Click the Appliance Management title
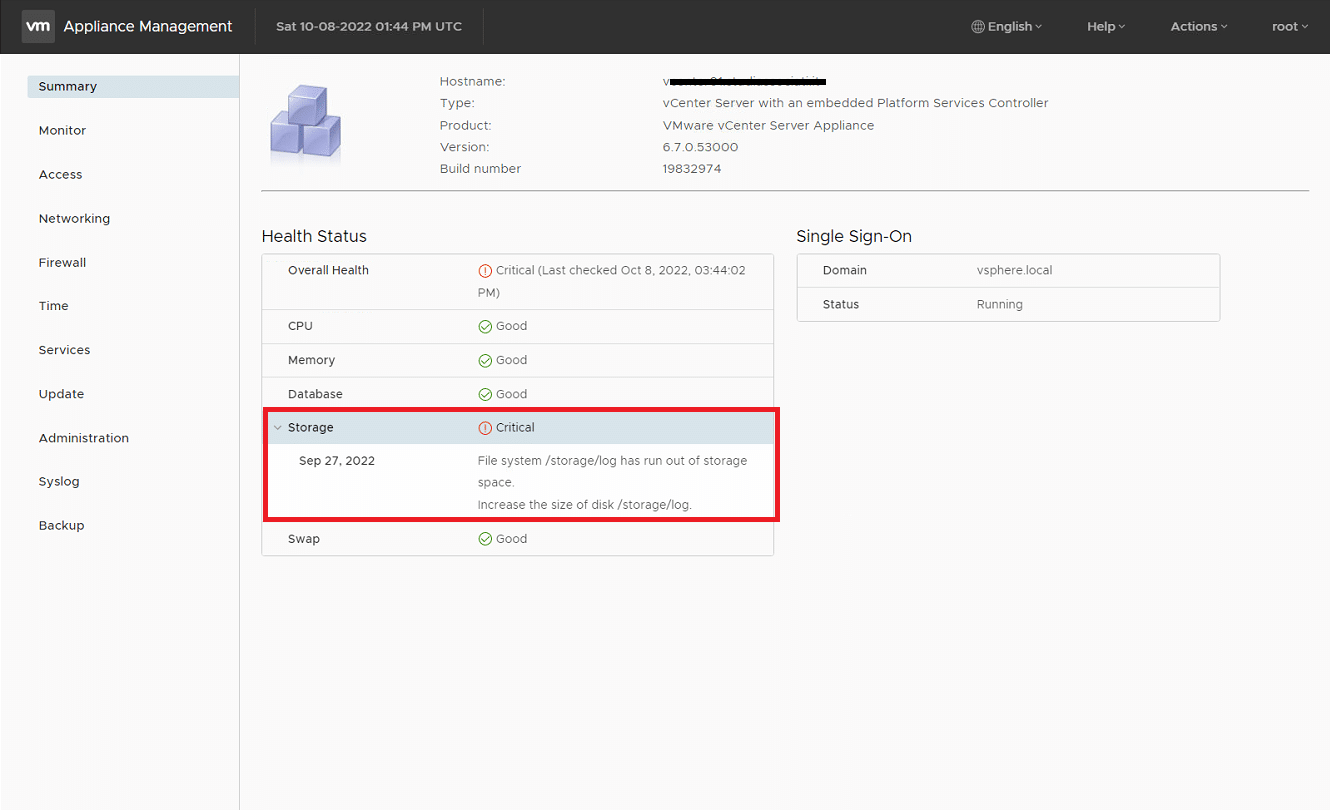The width and height of the screenshot is (1330, 810). click(148, 27)
